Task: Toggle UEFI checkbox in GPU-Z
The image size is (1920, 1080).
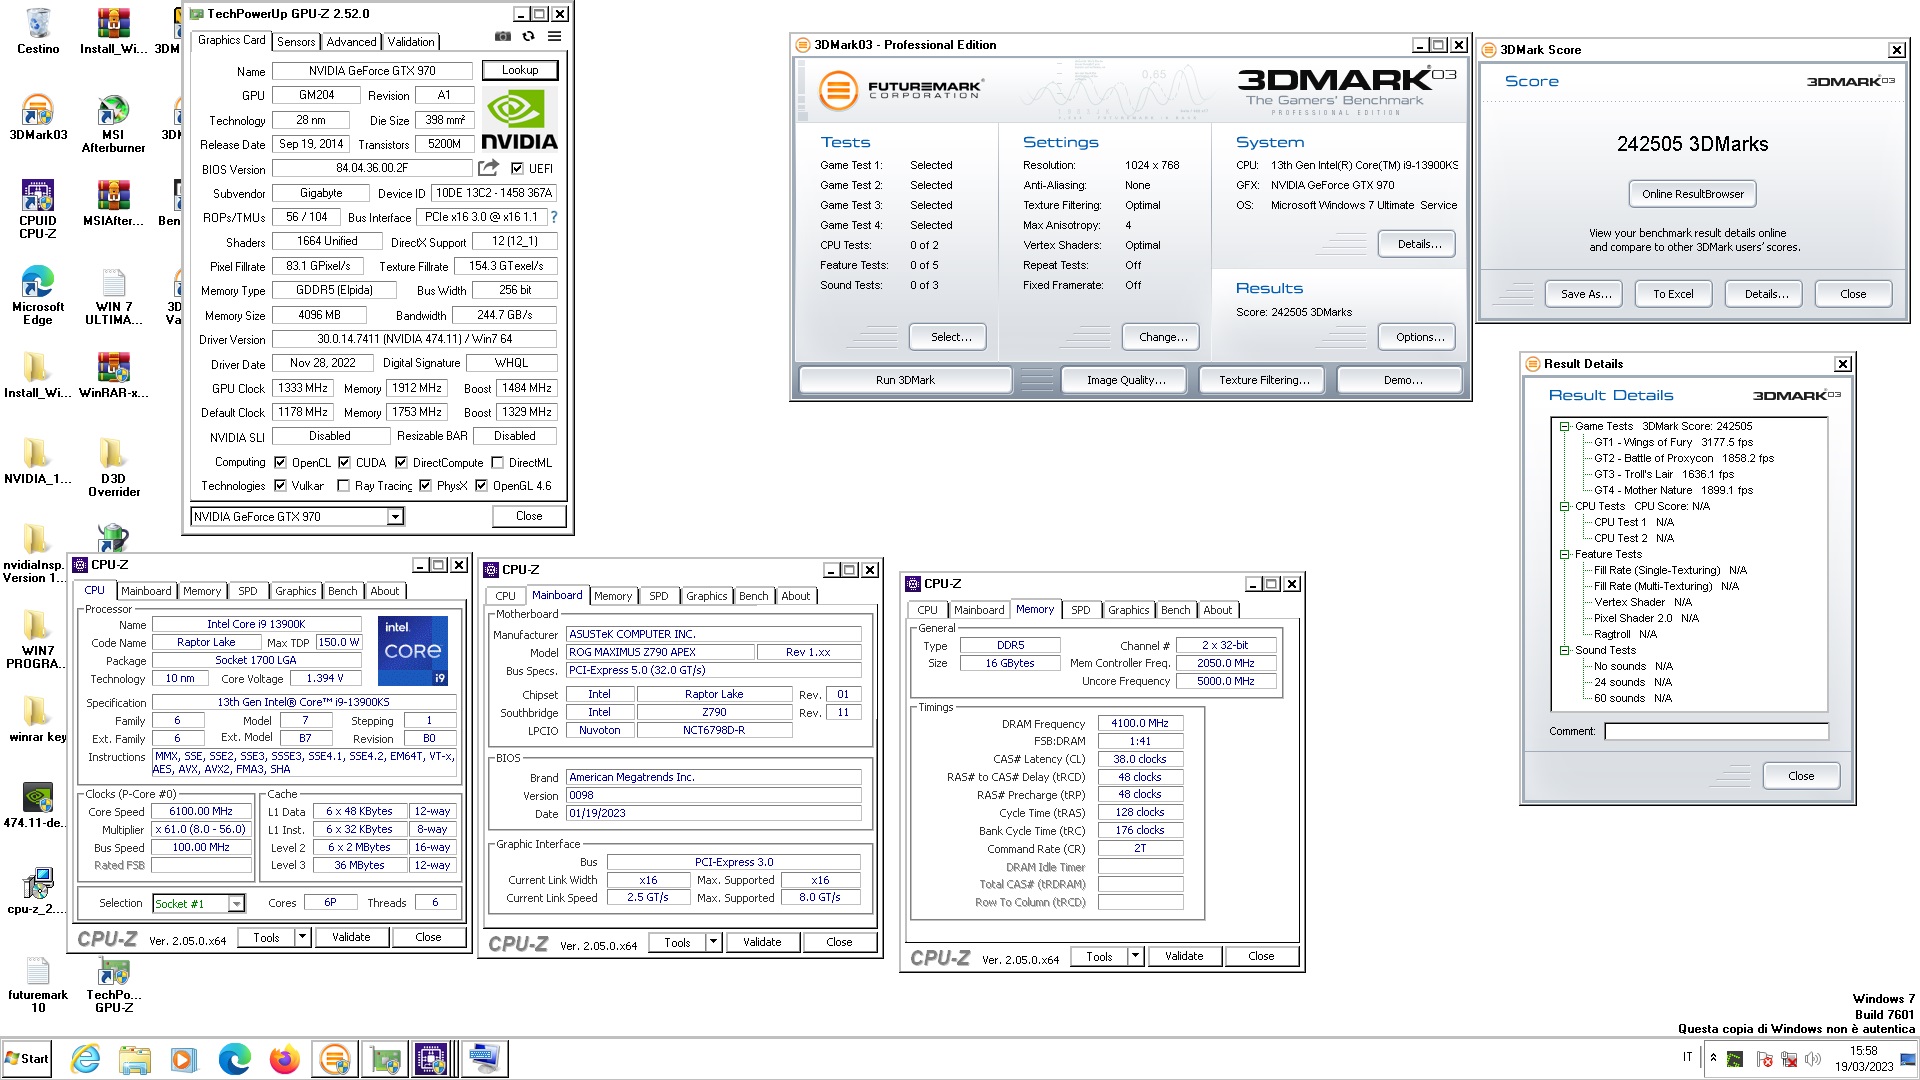Action: point(517,168)
